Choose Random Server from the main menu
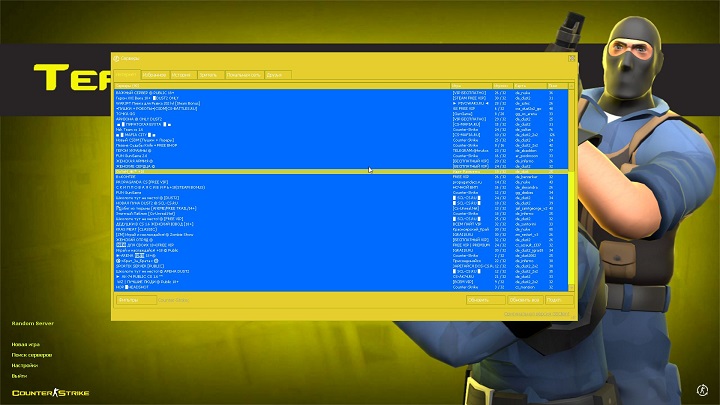The height and width of the screenshot is (405, 720). (35, 324)
